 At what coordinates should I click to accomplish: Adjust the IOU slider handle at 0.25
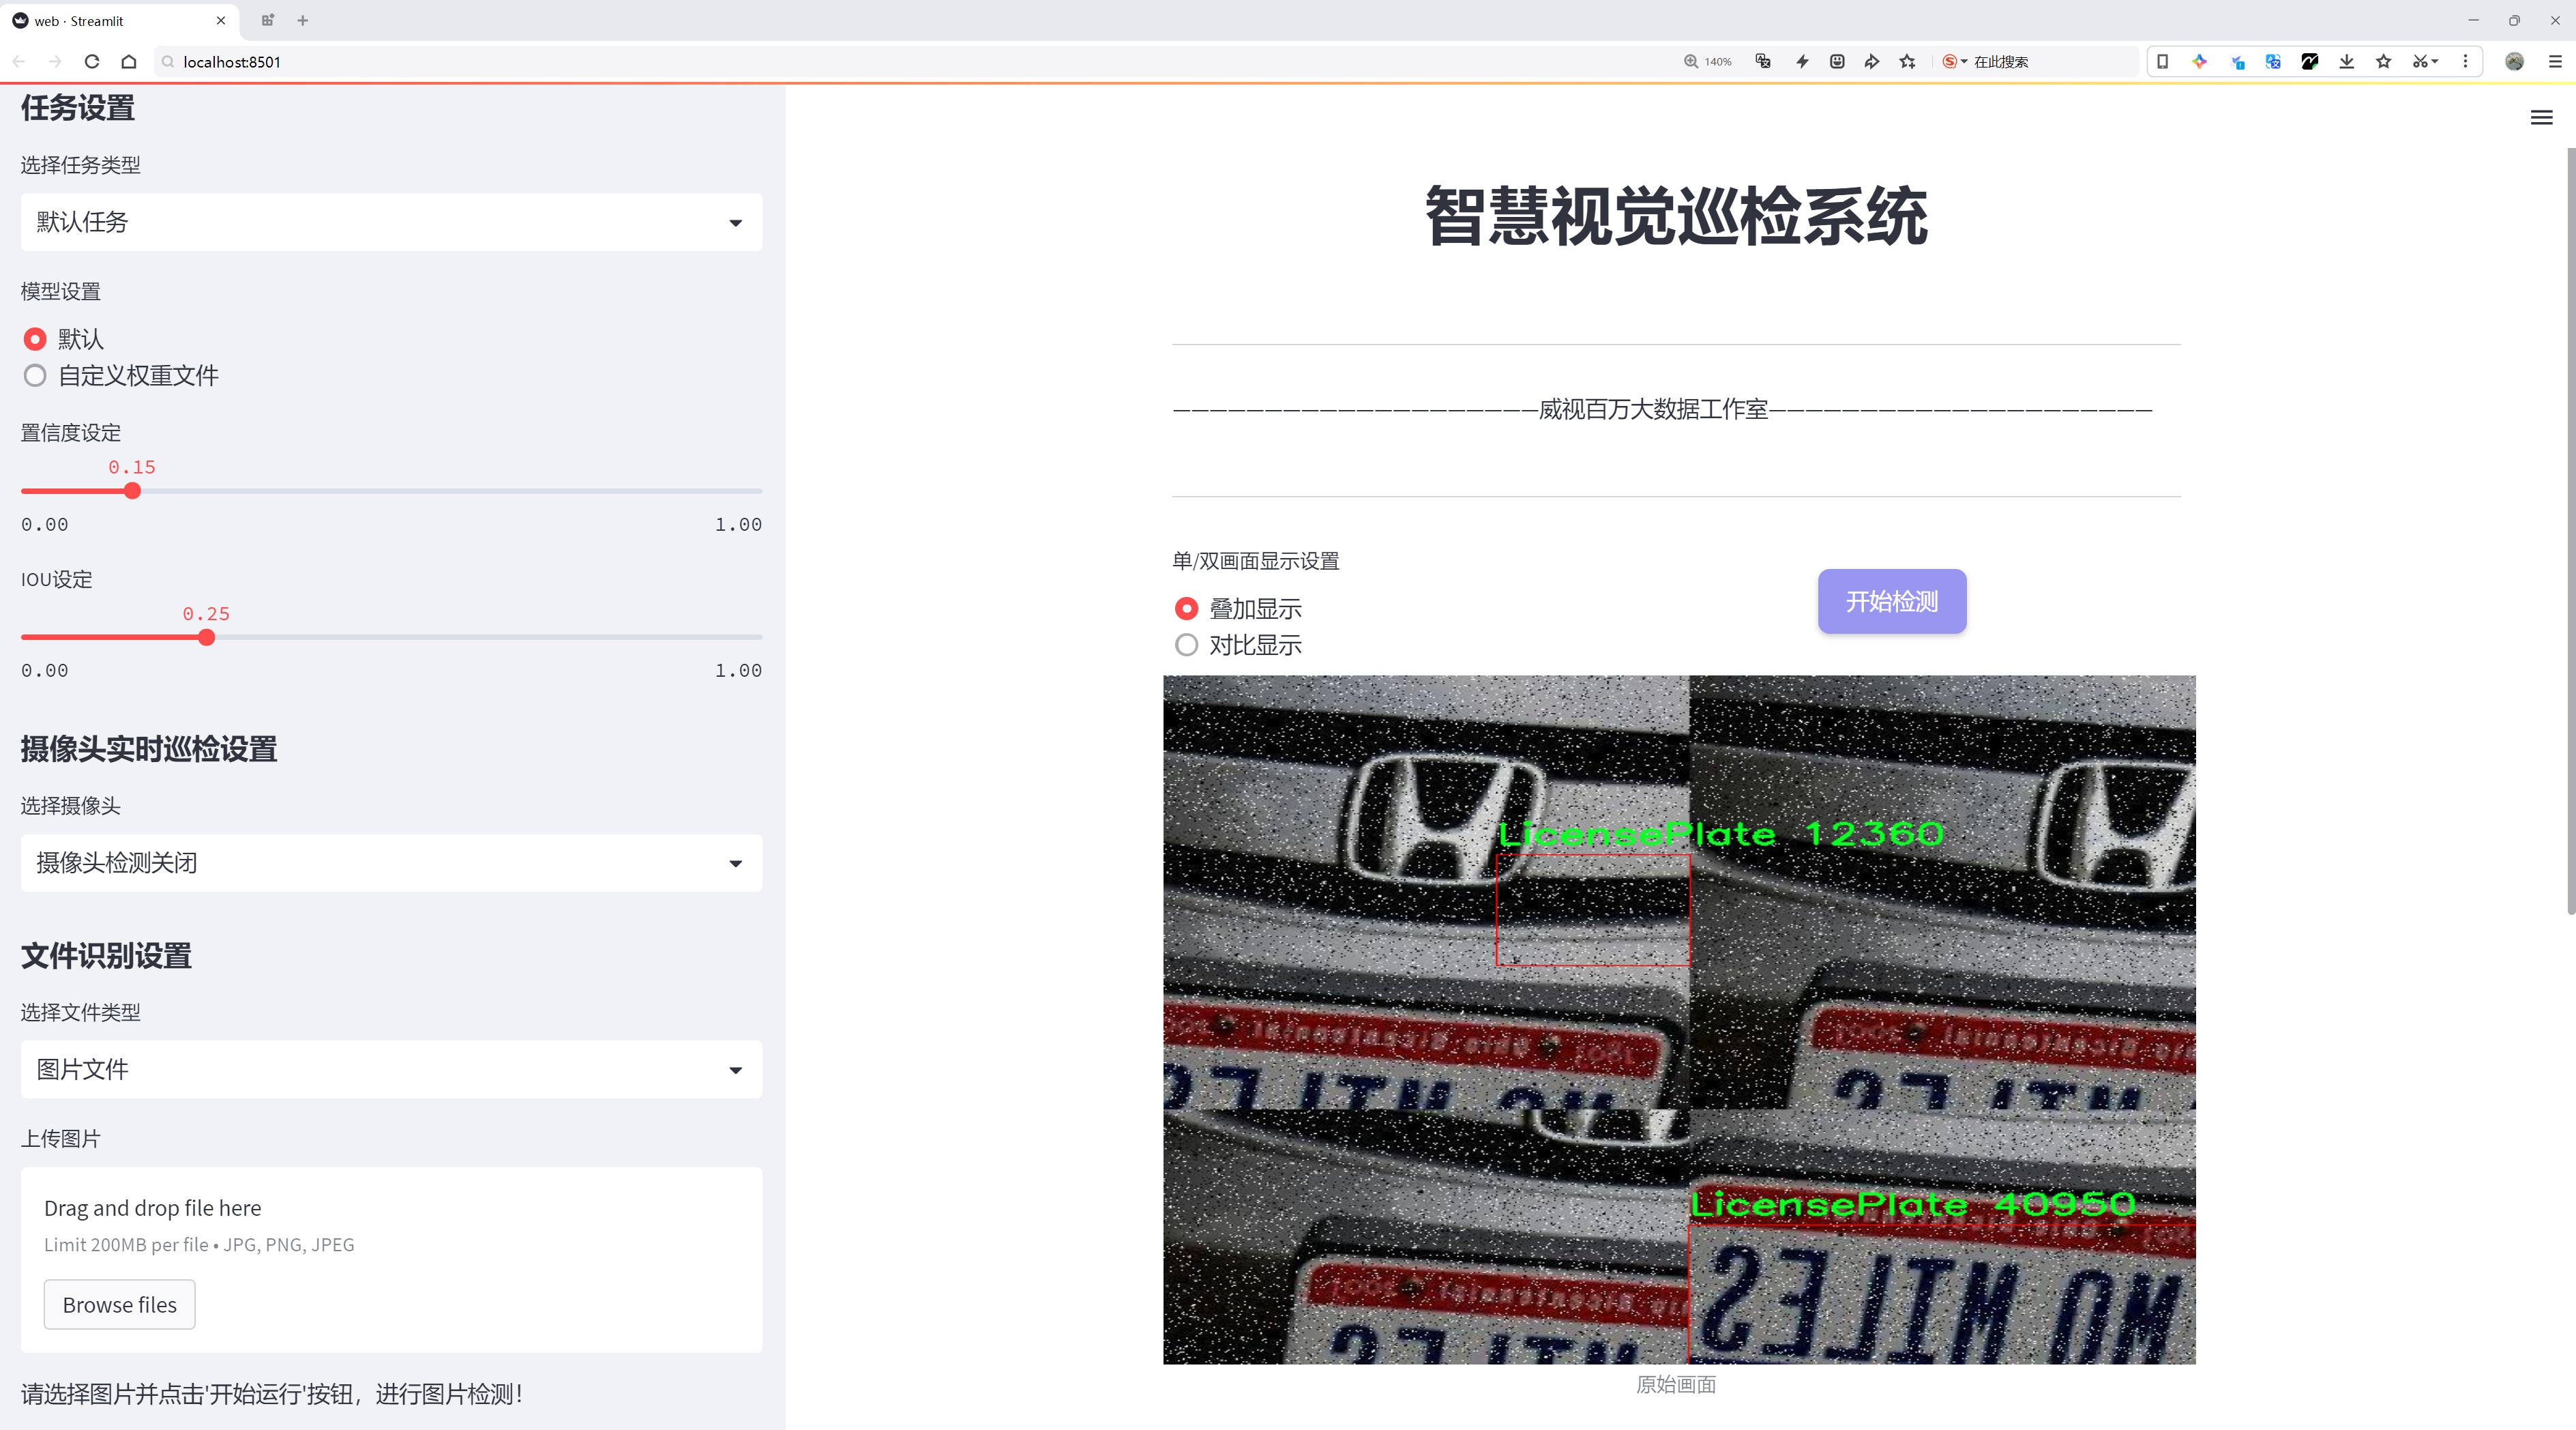[206, 637]
